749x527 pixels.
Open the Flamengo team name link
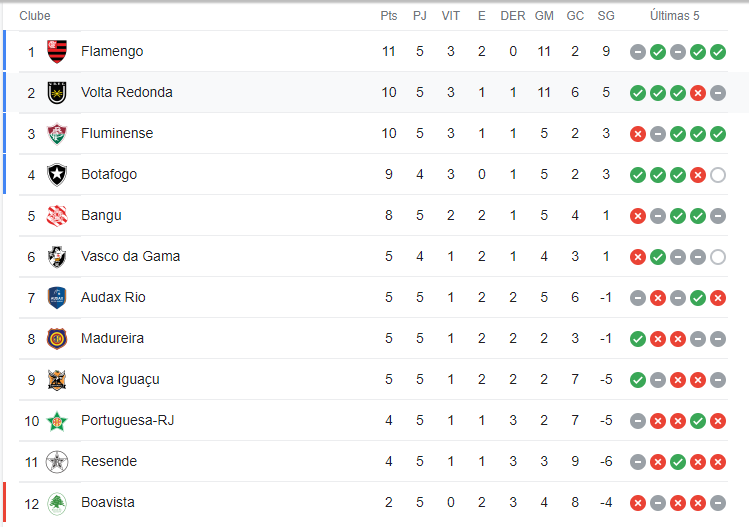(112, 51)
